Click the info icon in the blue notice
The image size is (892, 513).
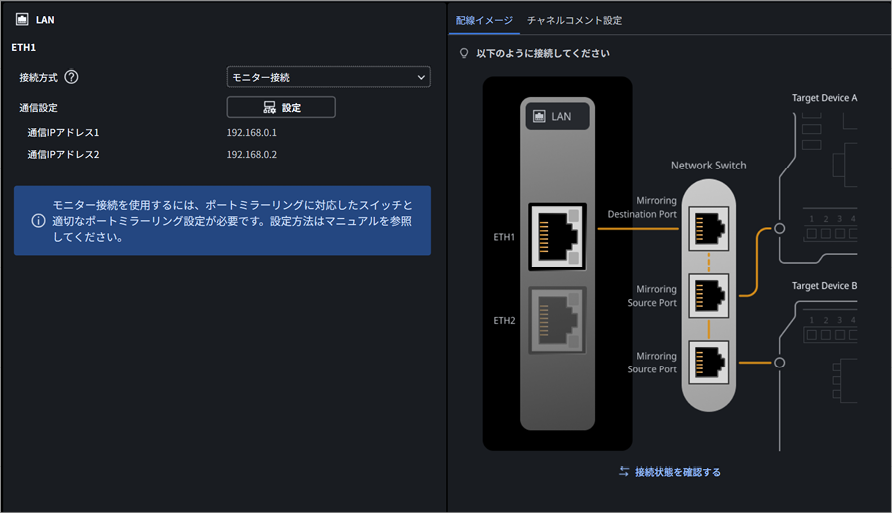(38, 221)
